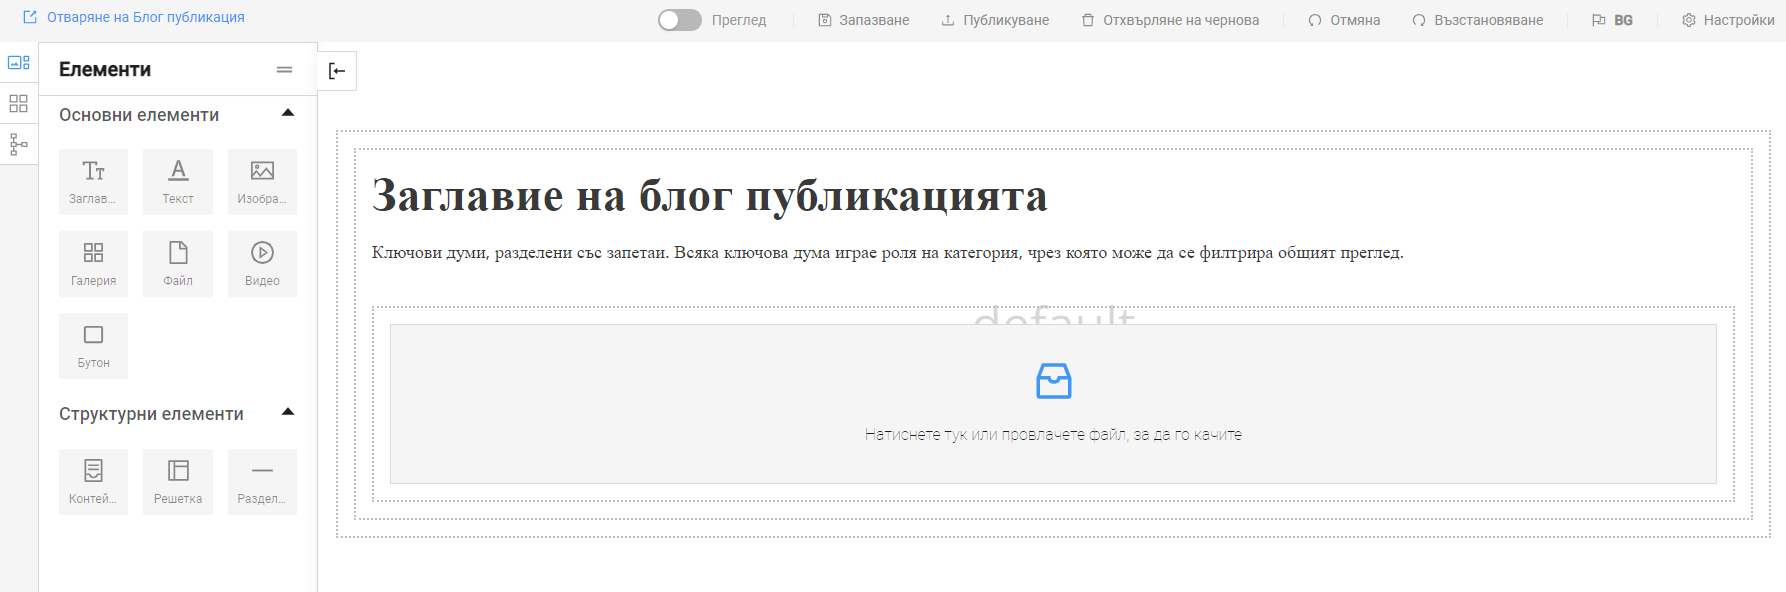Pick the Галерия gallery element
Screen dimensions: 1786x592
(93, 263)
